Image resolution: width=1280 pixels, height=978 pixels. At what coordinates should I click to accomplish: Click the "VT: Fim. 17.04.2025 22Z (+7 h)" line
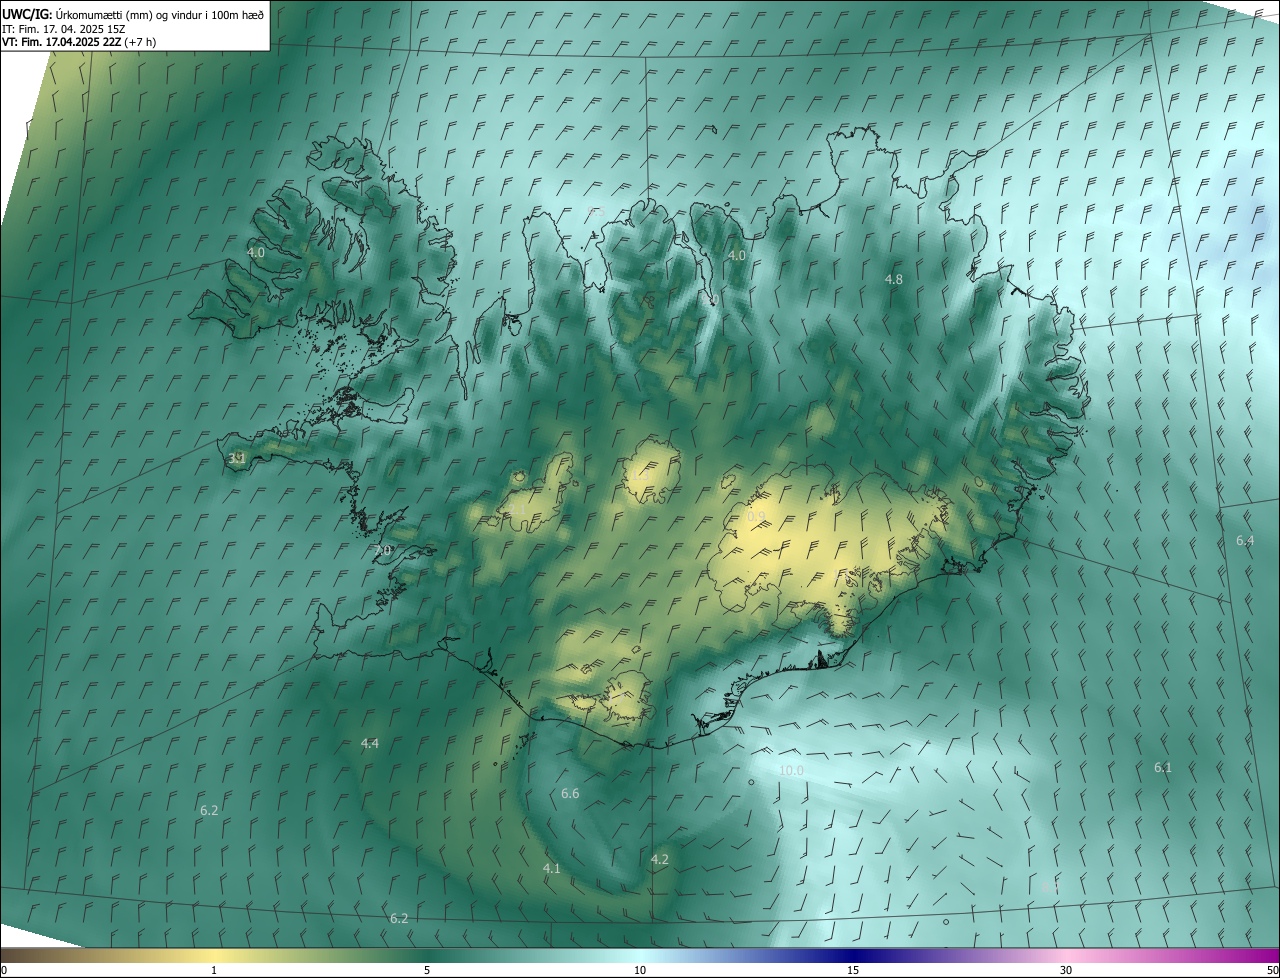click(x=79, y=42)
